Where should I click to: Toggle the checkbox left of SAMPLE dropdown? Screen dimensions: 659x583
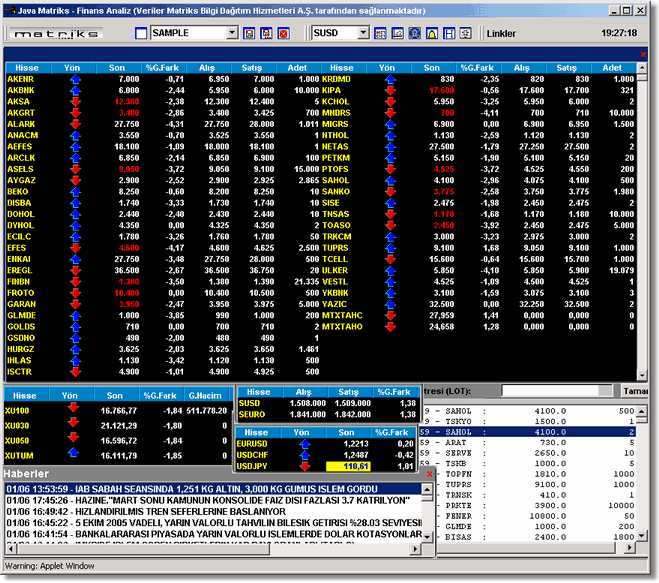click(141, 33)
